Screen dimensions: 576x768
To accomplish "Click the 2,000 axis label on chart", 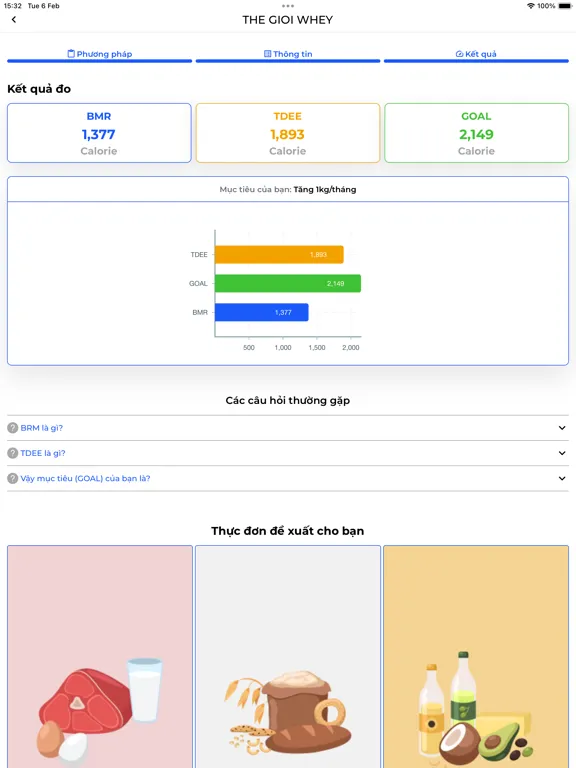I will [x=351, y=347].
